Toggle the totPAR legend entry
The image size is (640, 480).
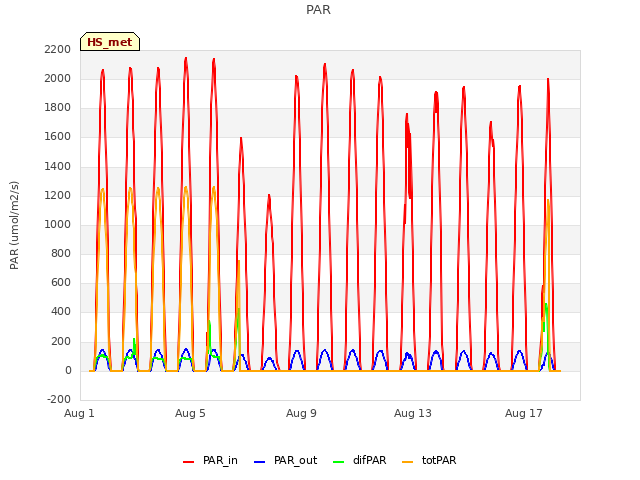pyautogui.click(x=429, y=460)
